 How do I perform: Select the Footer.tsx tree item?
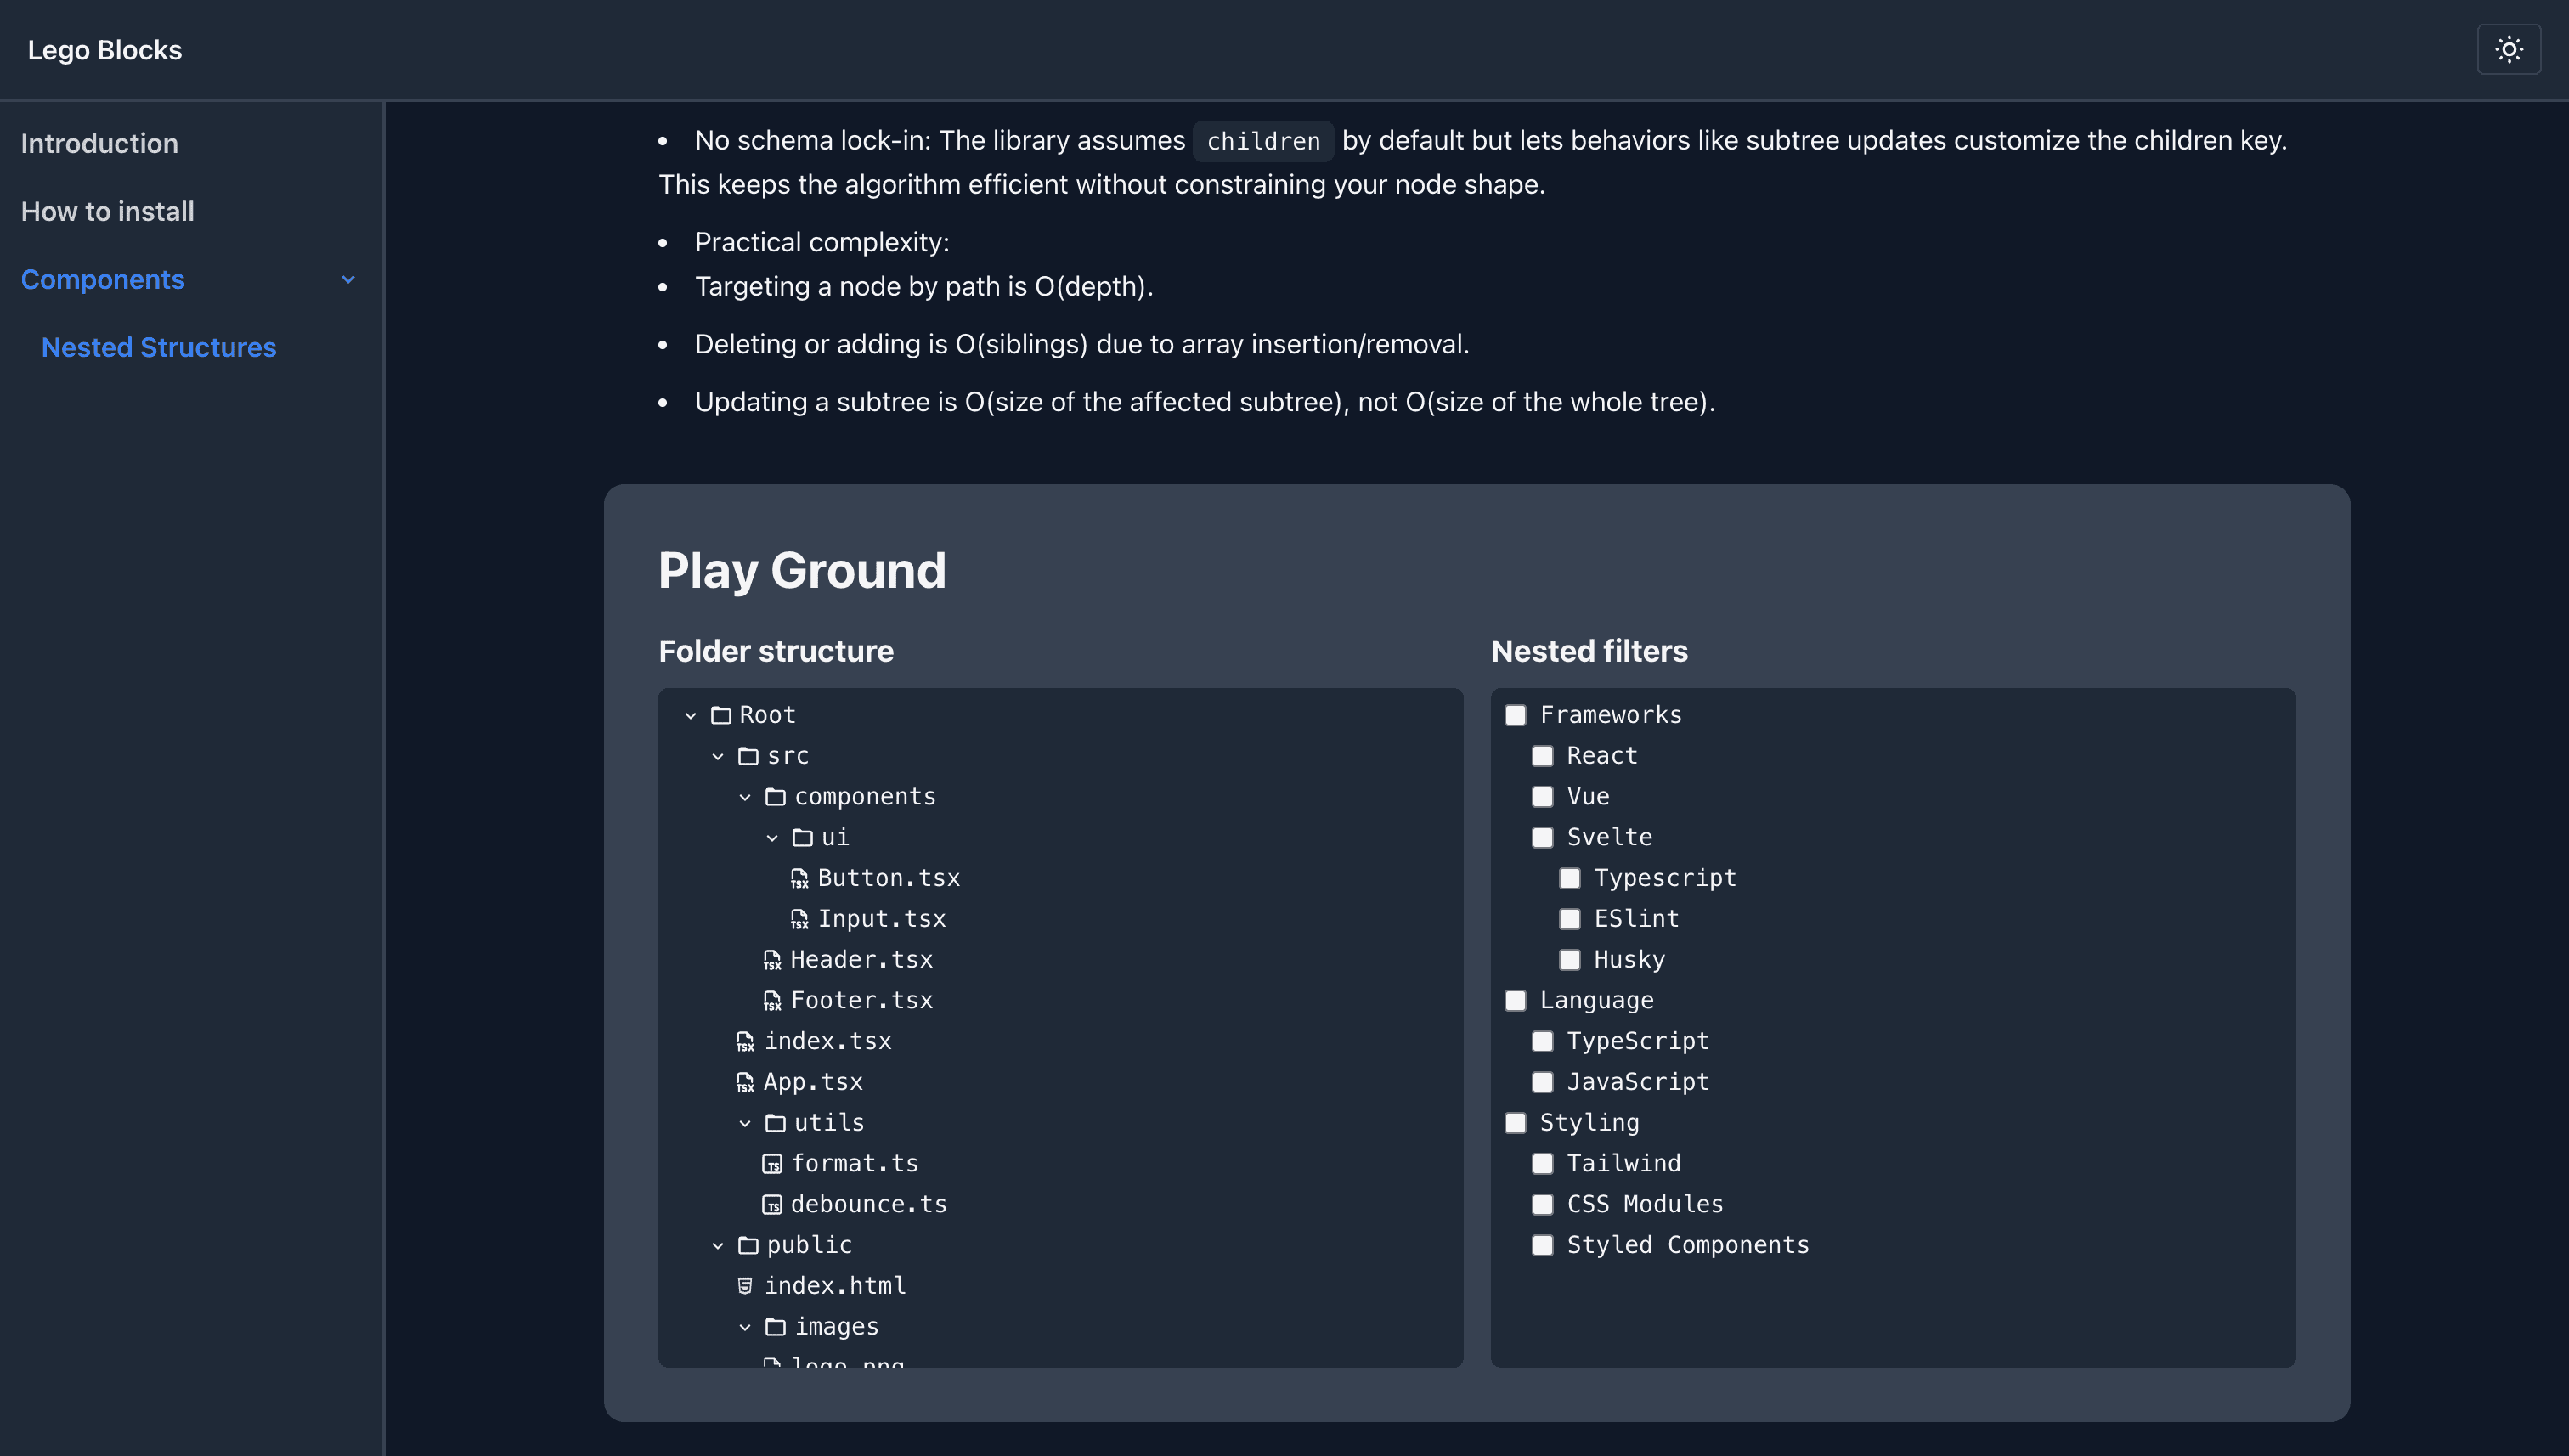click(x=861, y=1000)
